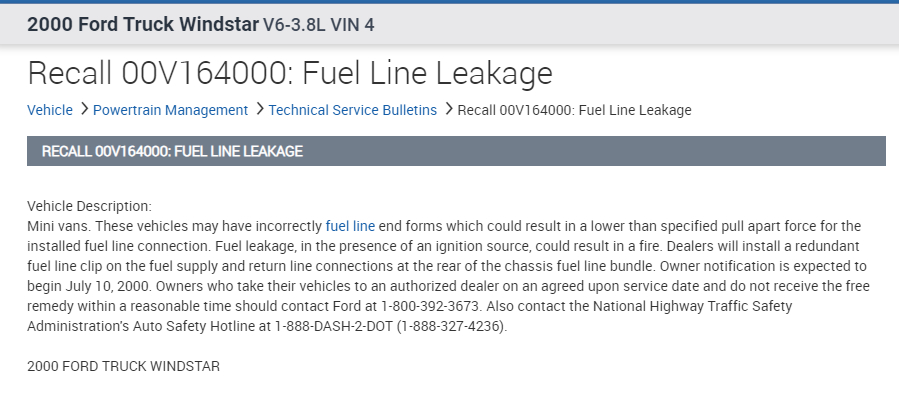
Task: Navigate to Technical Service Bulletins breadcrumb
Action: pyautogui.click(x=352, y=110)
